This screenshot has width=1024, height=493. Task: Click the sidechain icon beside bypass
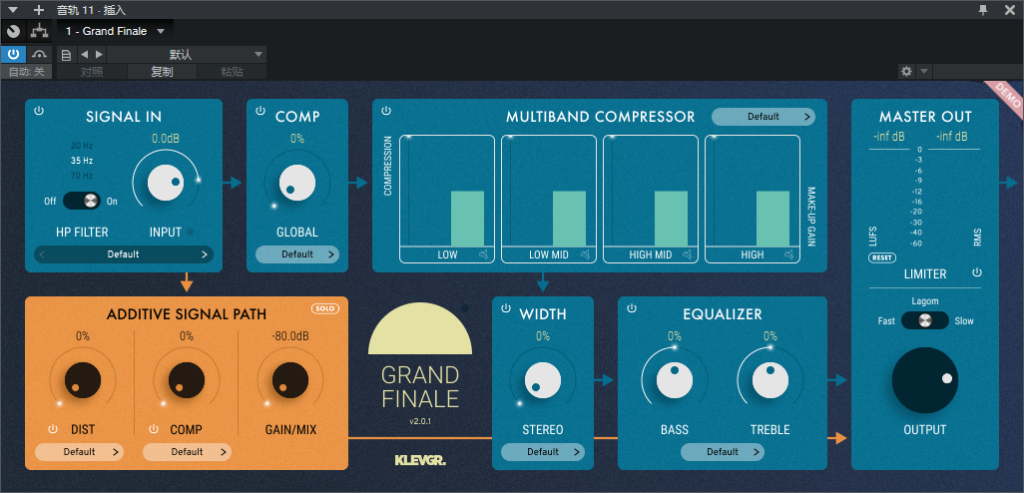click(x=40, y=54)
